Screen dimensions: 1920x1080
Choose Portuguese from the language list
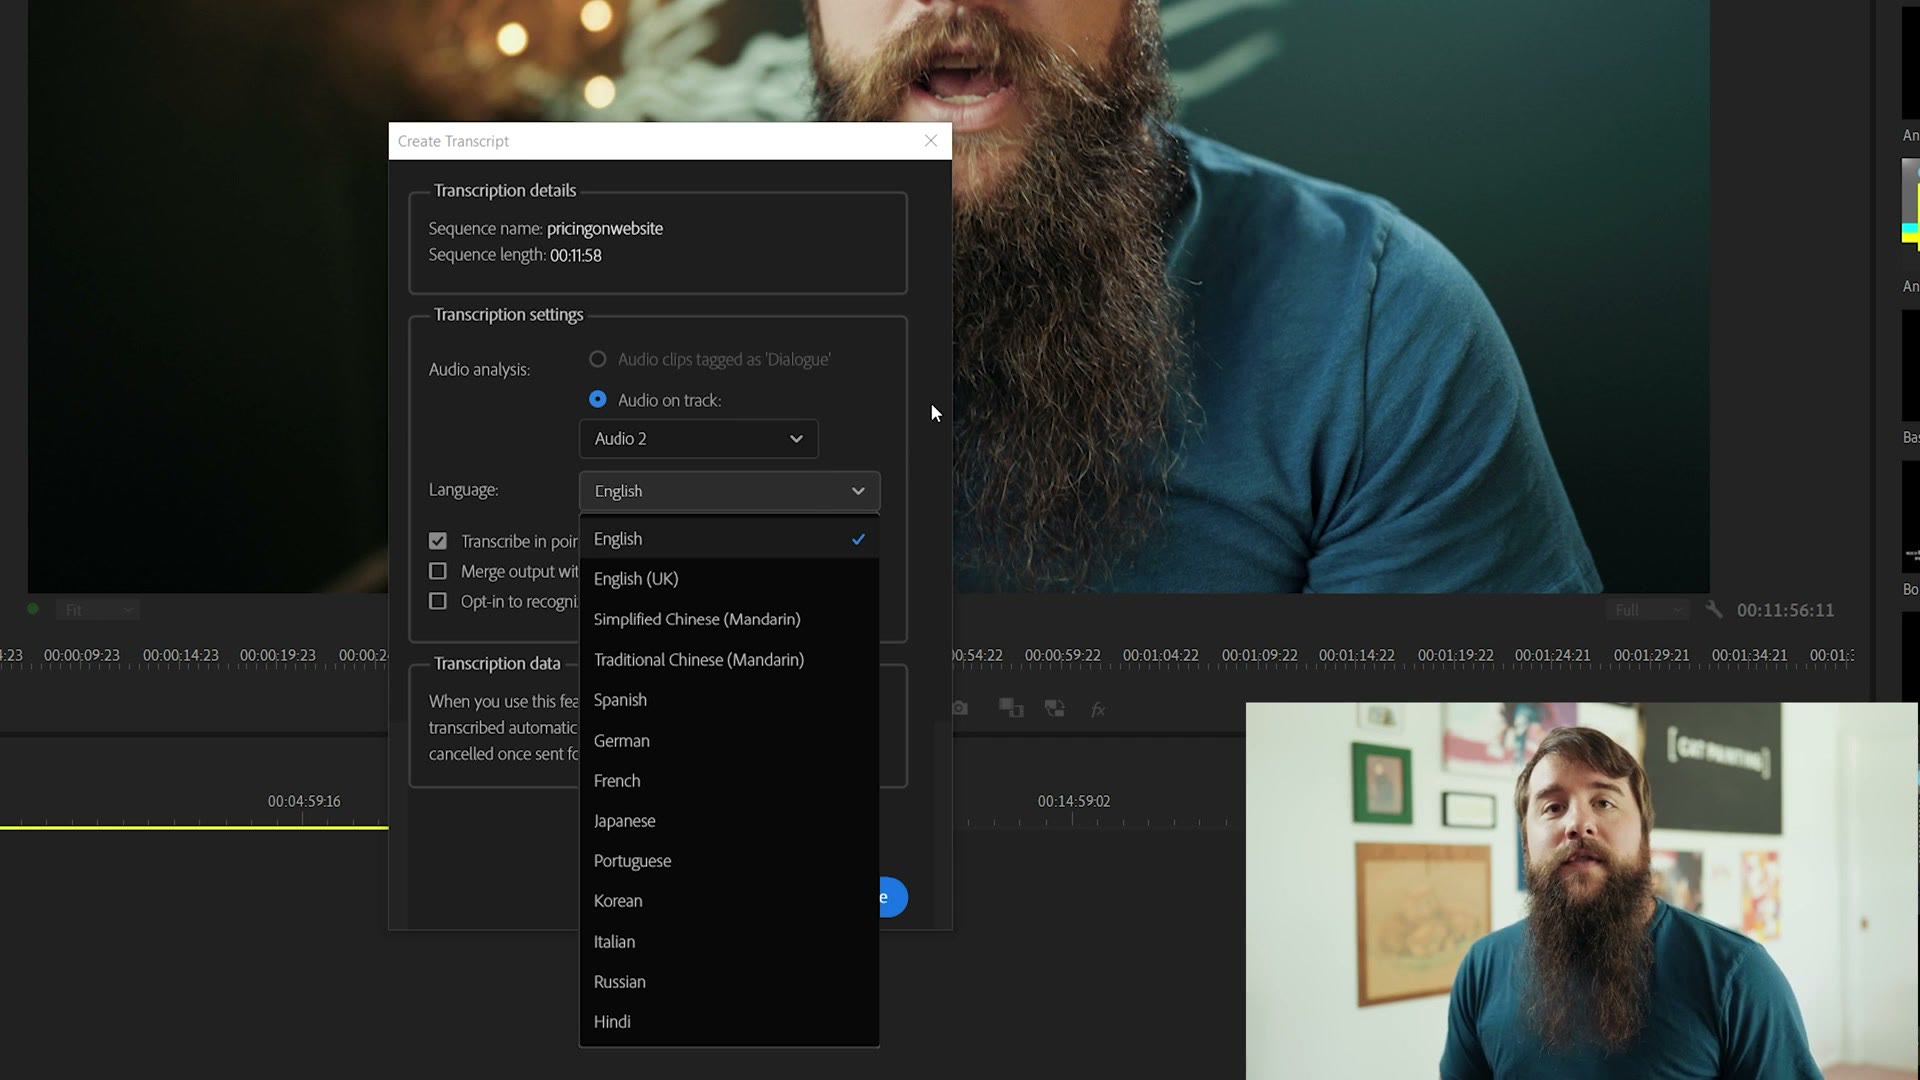[730, 861]
